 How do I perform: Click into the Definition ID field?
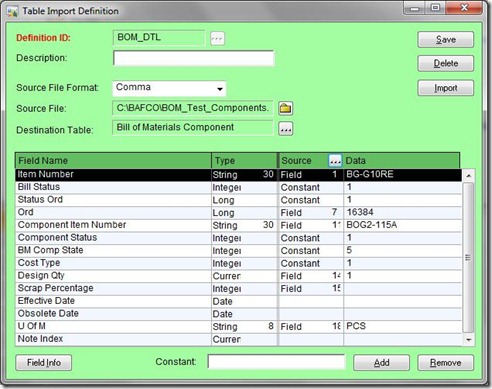[x=159, y=38]
